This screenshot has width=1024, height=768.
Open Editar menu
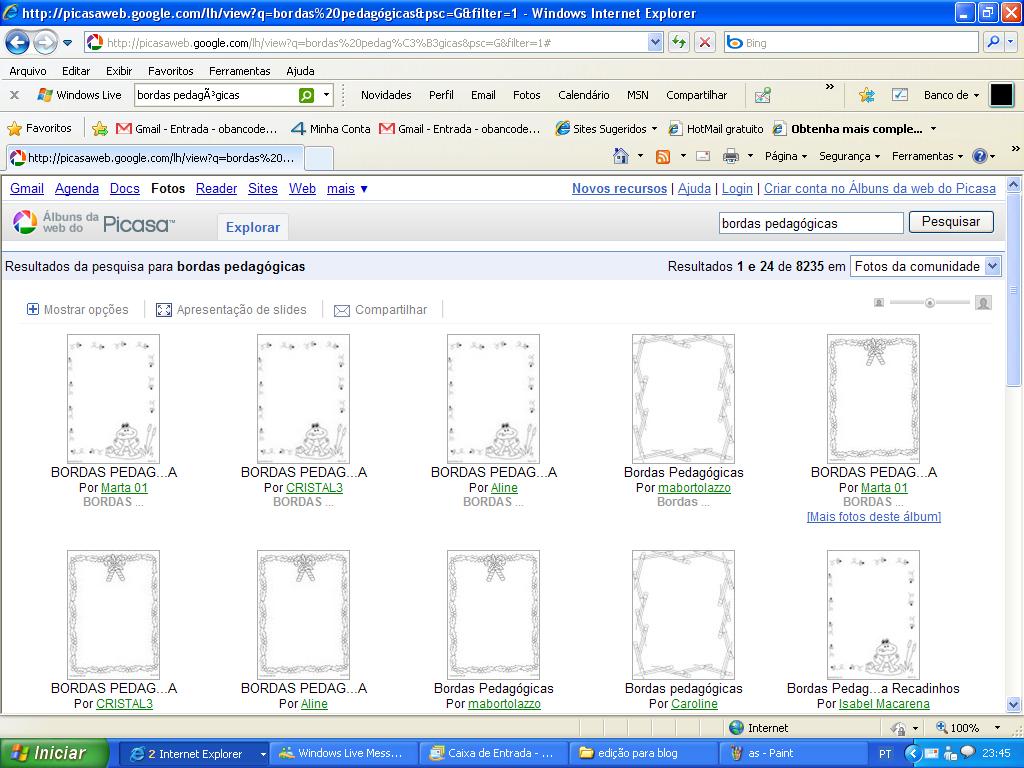click(76, 71)
